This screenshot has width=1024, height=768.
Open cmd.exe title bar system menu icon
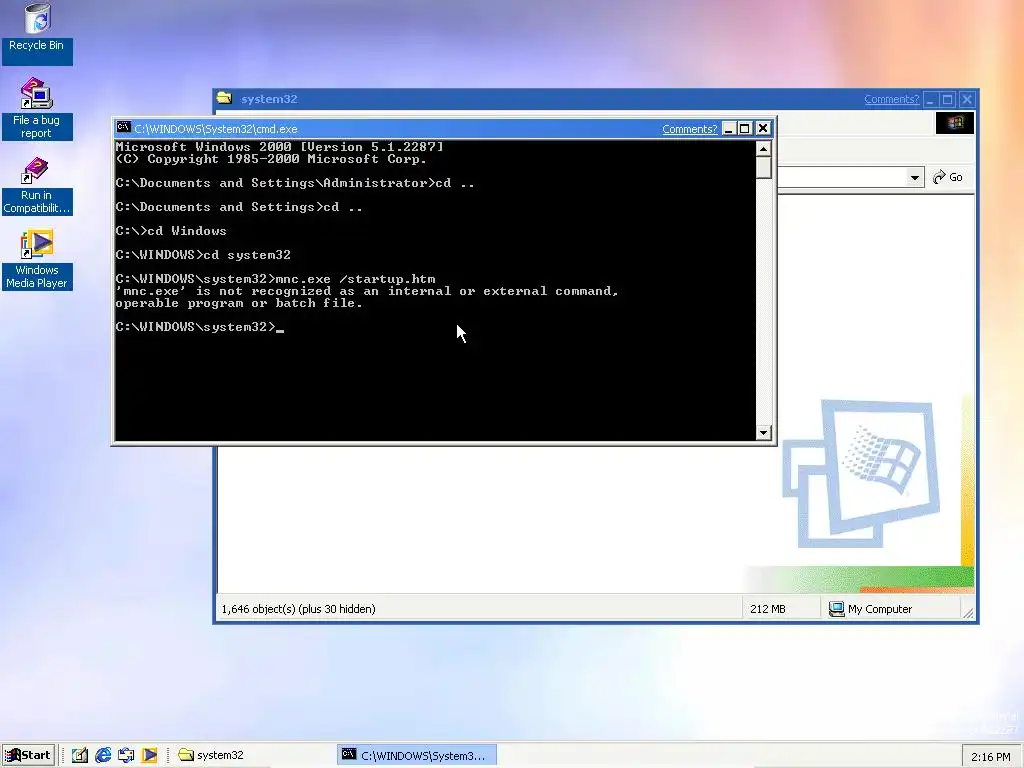pyautogui.click(x=123, y=127)
